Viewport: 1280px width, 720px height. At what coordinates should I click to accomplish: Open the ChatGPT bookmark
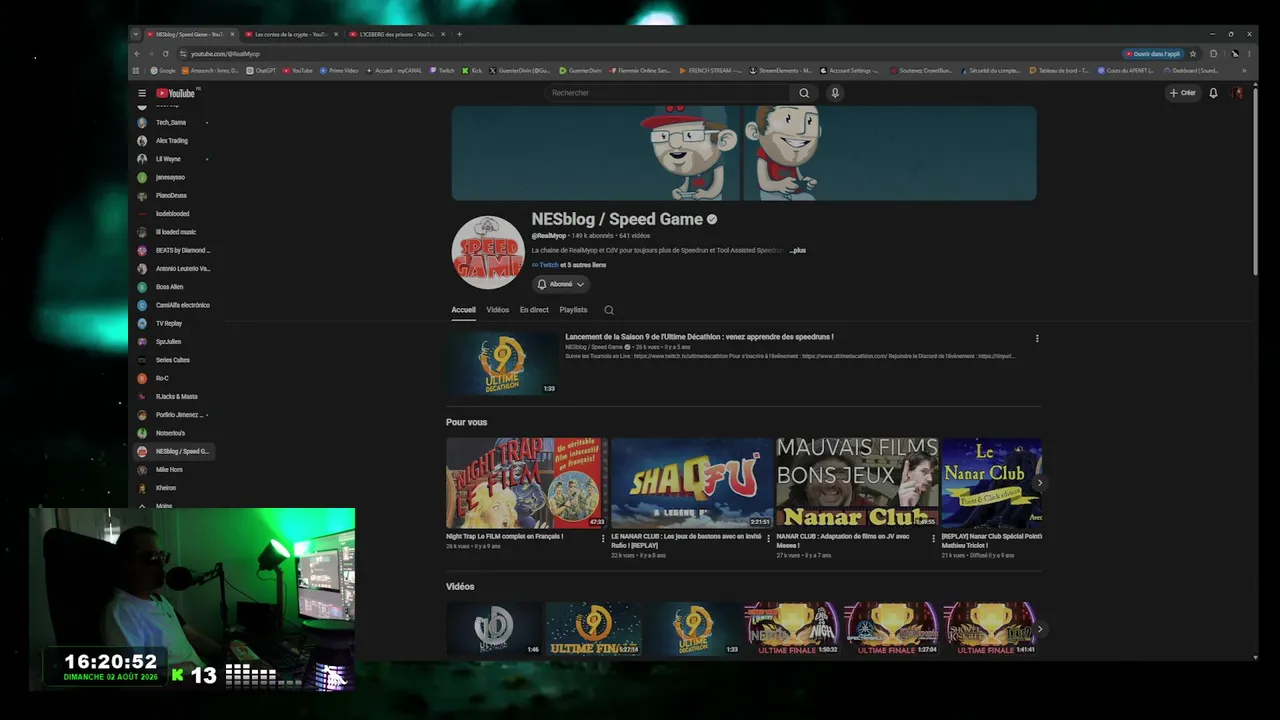[x=260, y=71]
